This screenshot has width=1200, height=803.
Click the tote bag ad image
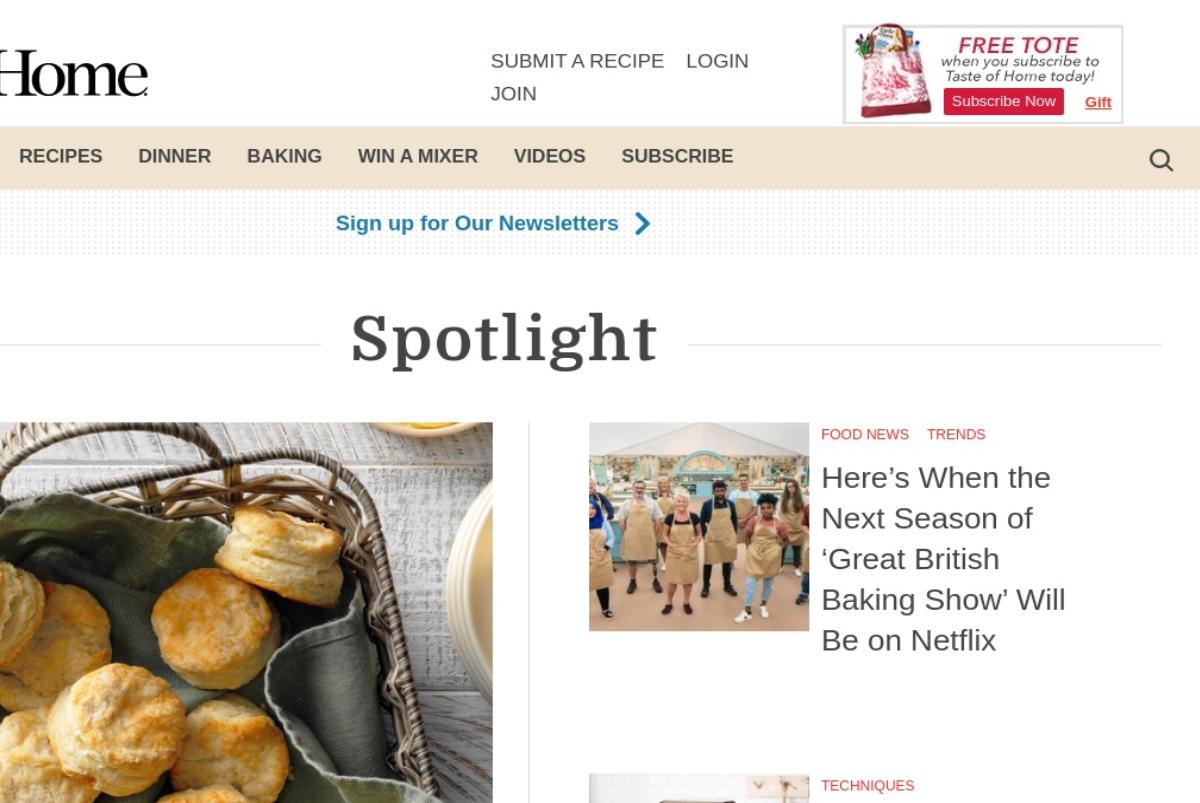(x=893, y=71)
